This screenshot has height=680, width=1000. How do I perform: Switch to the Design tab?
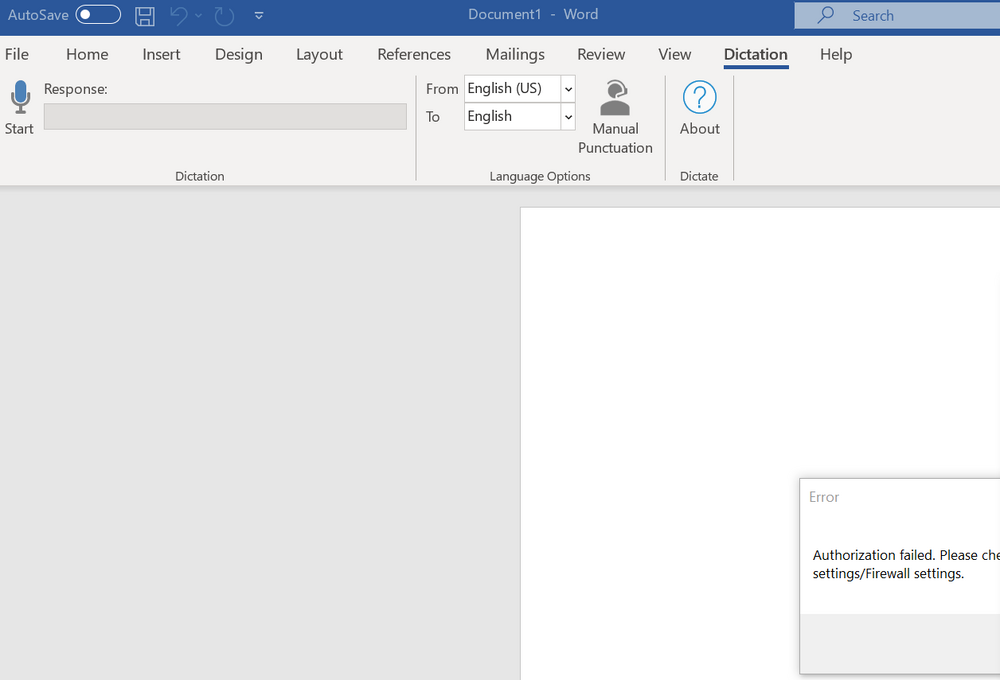pyautogui.click(x=239, y=54)
